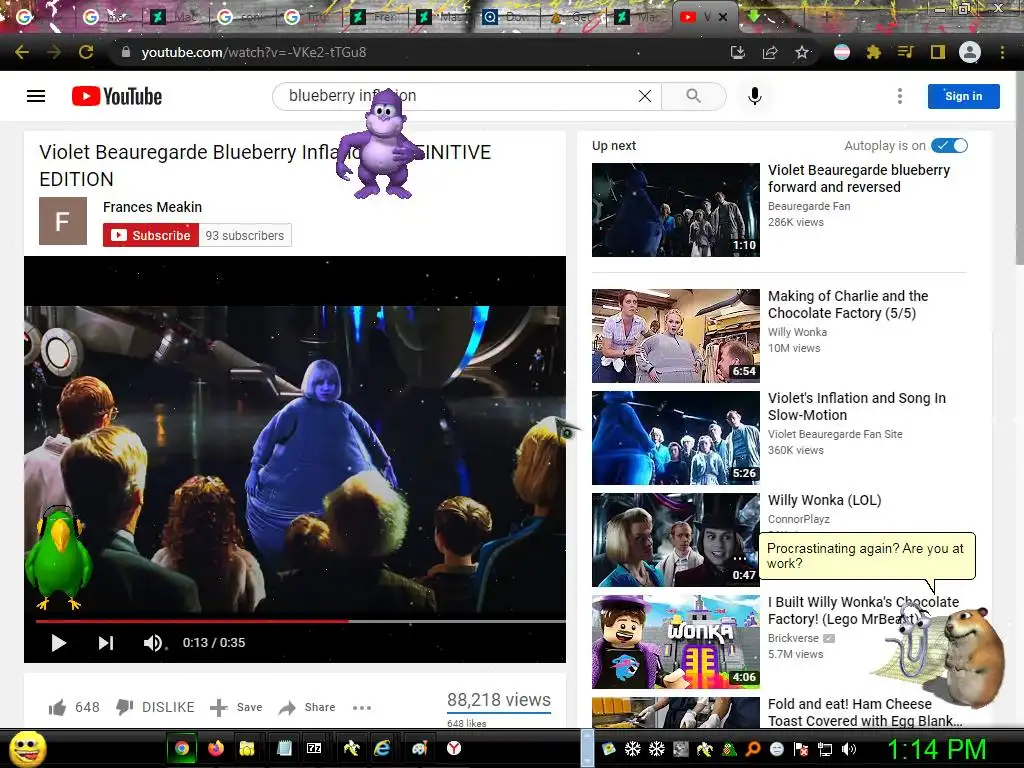Open the system tray volume icon
This screenshot has height=768, width=1024.
(x=849, y=749)
